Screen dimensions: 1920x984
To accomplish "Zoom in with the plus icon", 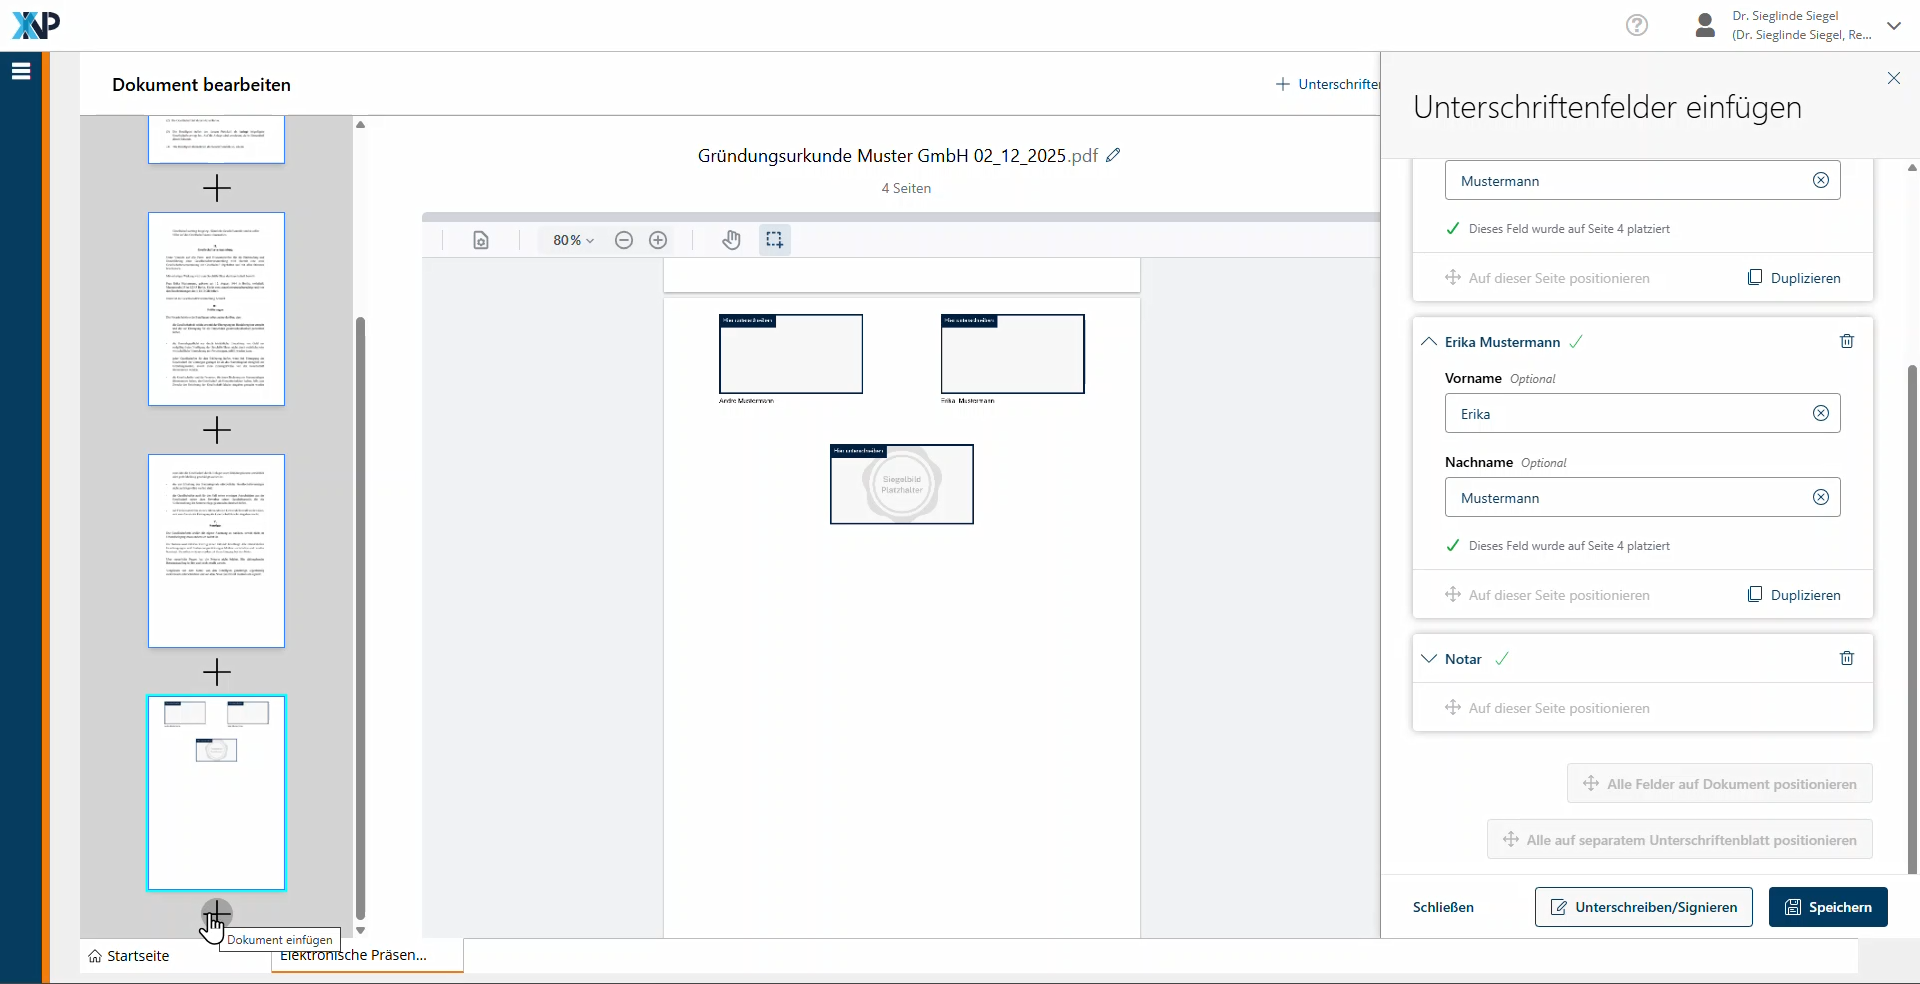I will 658,240.
